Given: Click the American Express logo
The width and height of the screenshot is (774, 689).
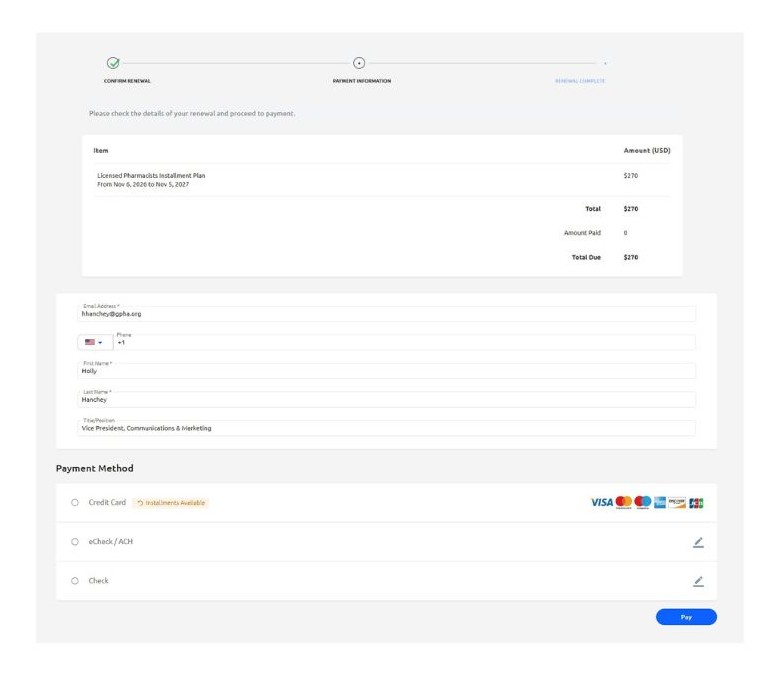Looking at the screenshot, I should click(x=660, y=502).
